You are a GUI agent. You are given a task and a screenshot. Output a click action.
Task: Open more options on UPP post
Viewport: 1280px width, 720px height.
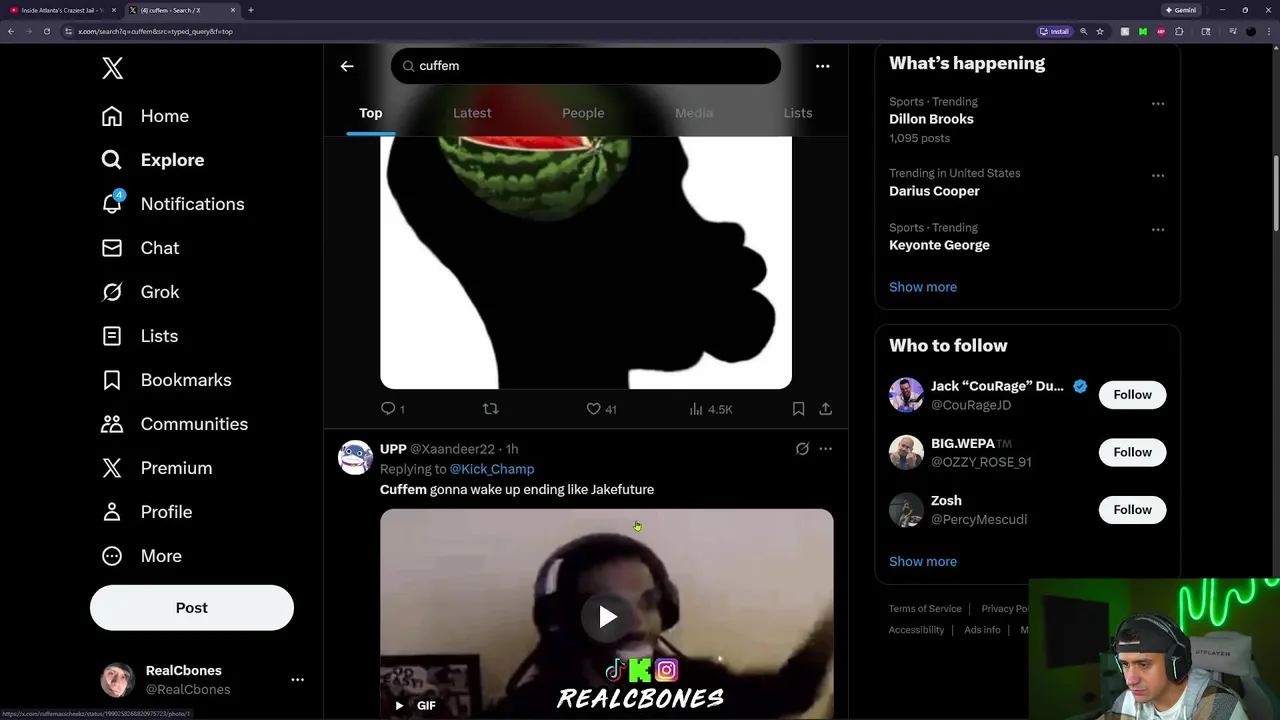(825, 449)
